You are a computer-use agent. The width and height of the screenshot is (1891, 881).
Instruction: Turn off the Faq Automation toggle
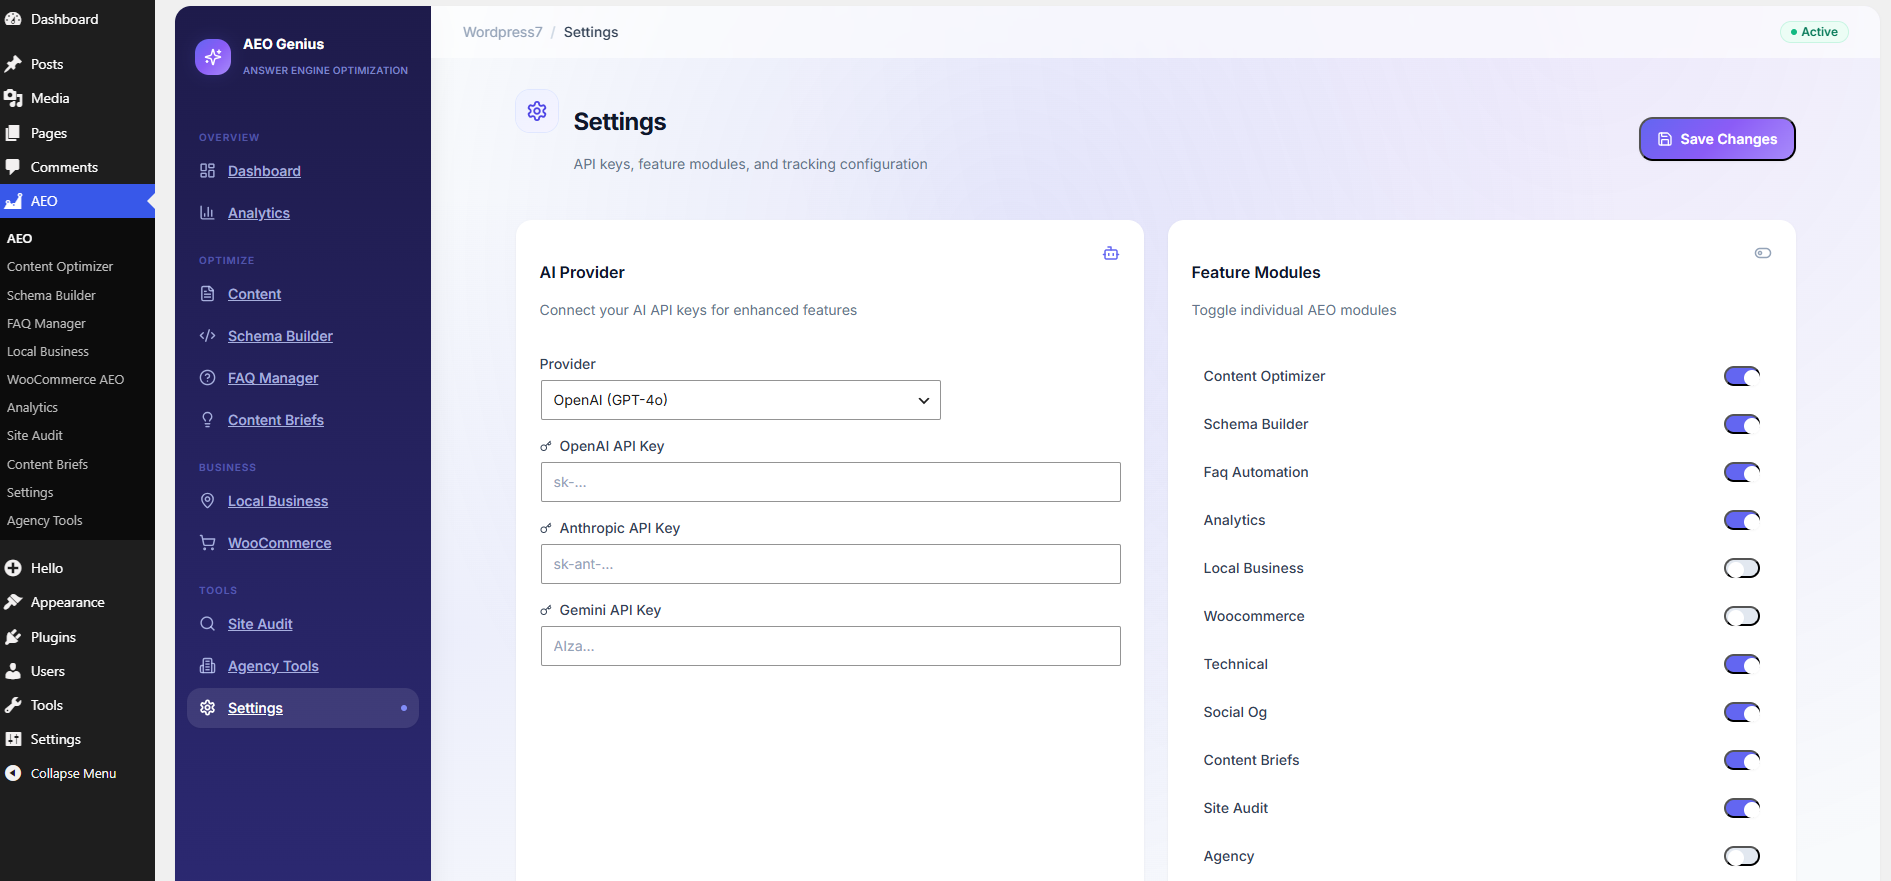tap(1742, 472)
